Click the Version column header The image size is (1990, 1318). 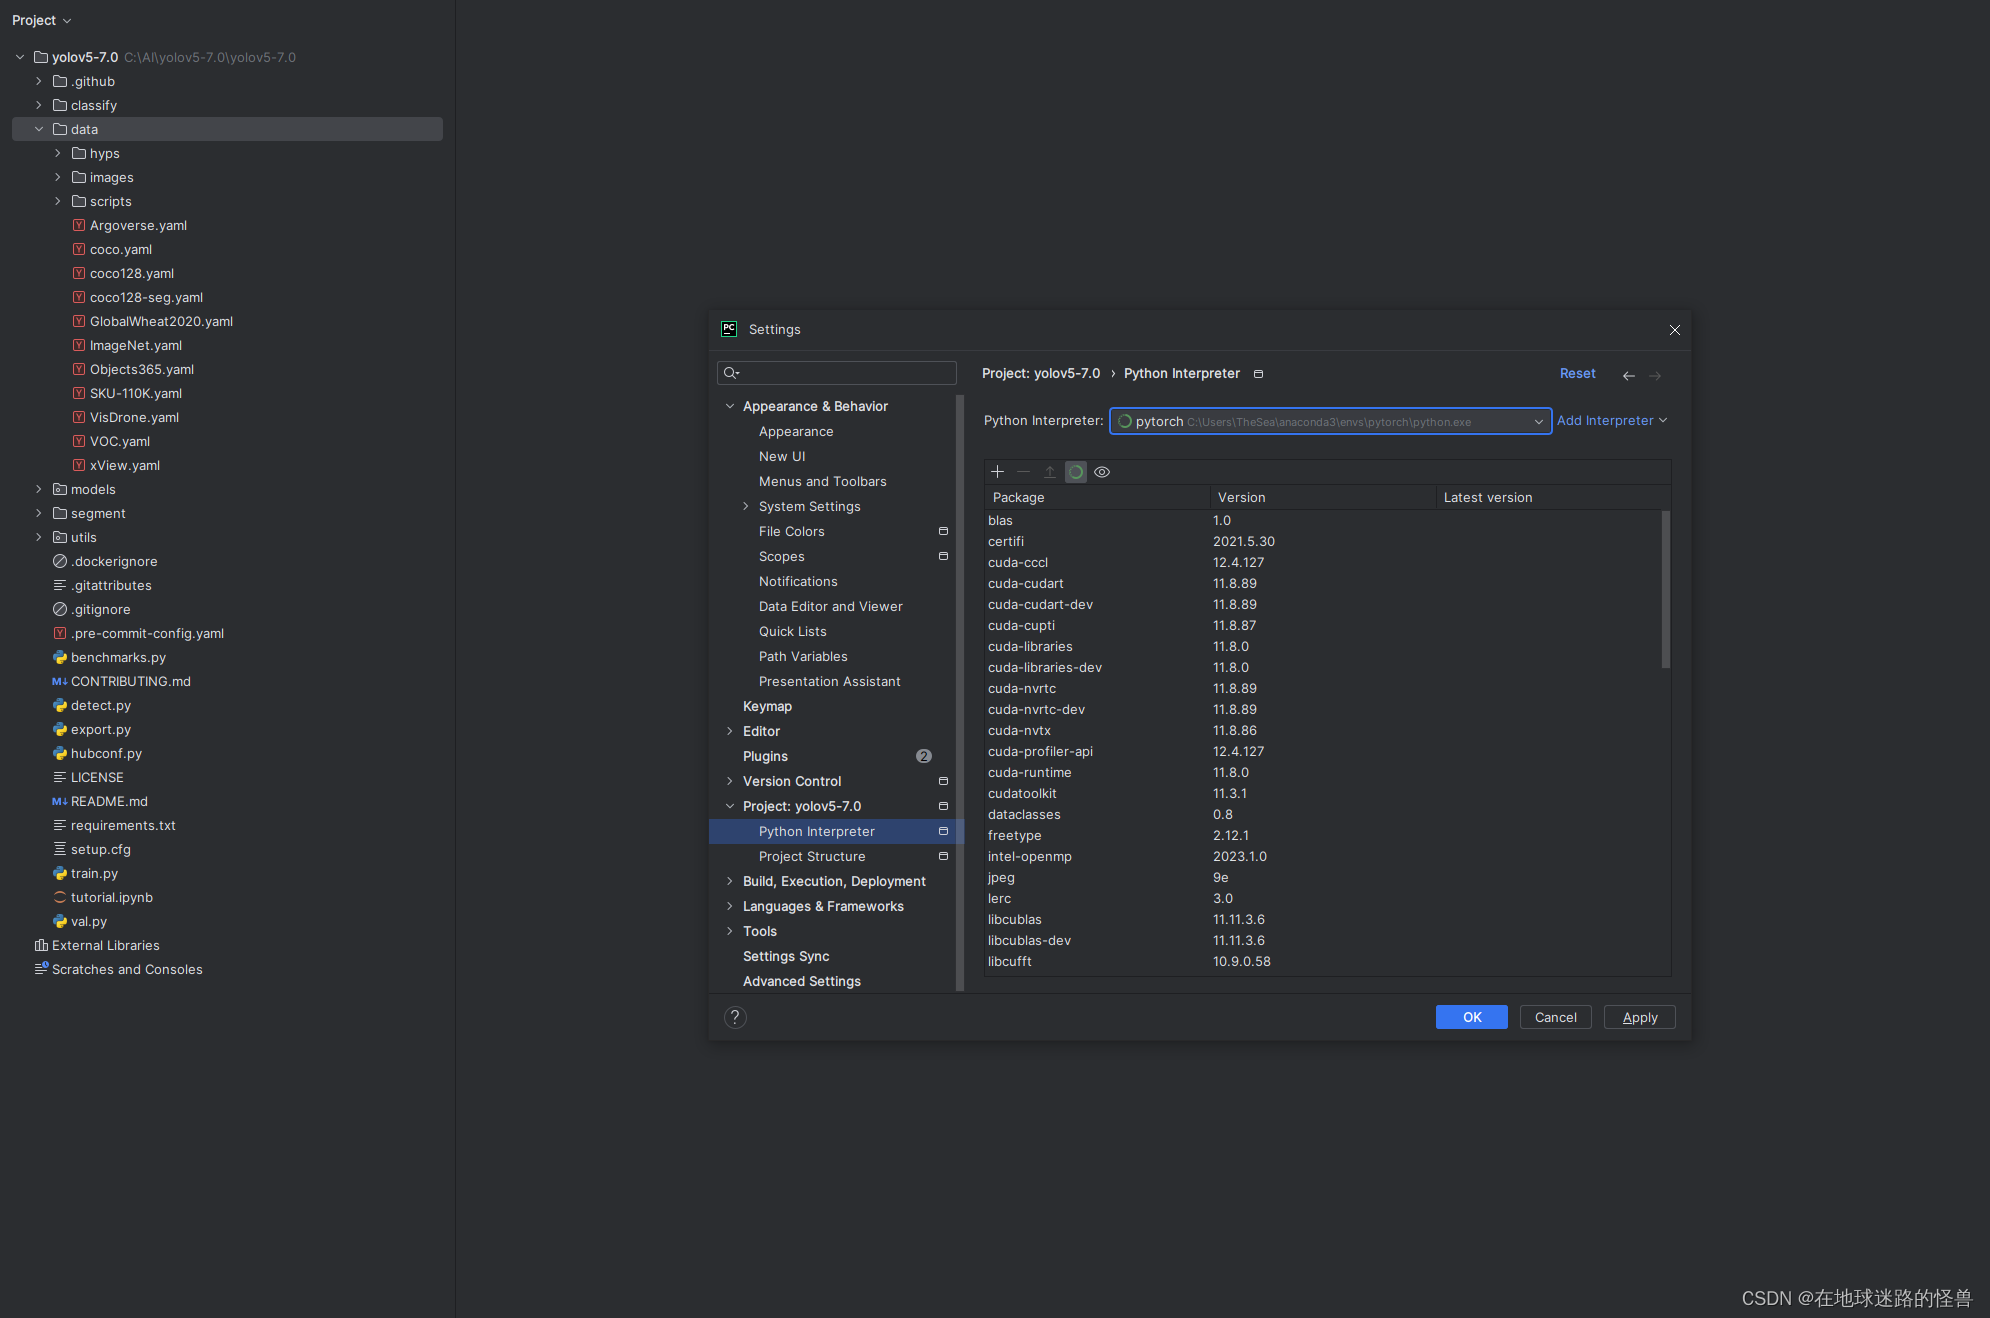(1323, 497)
